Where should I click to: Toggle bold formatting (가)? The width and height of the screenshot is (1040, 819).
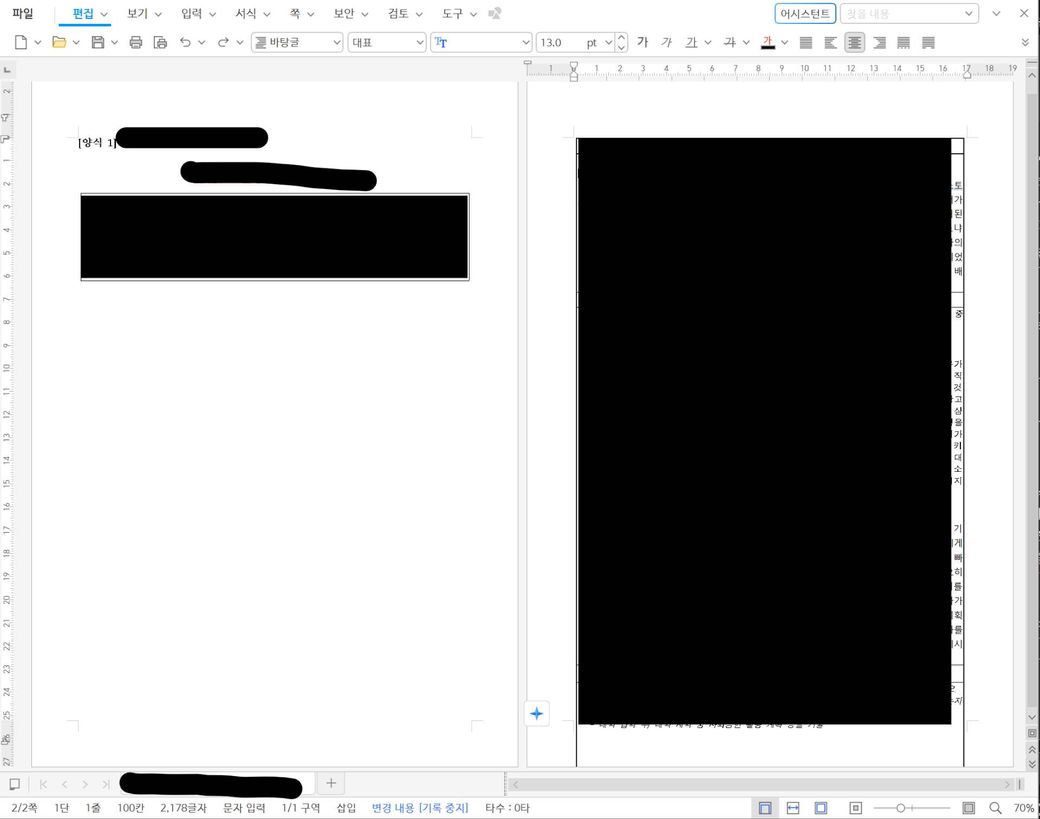tap(642, 42)
